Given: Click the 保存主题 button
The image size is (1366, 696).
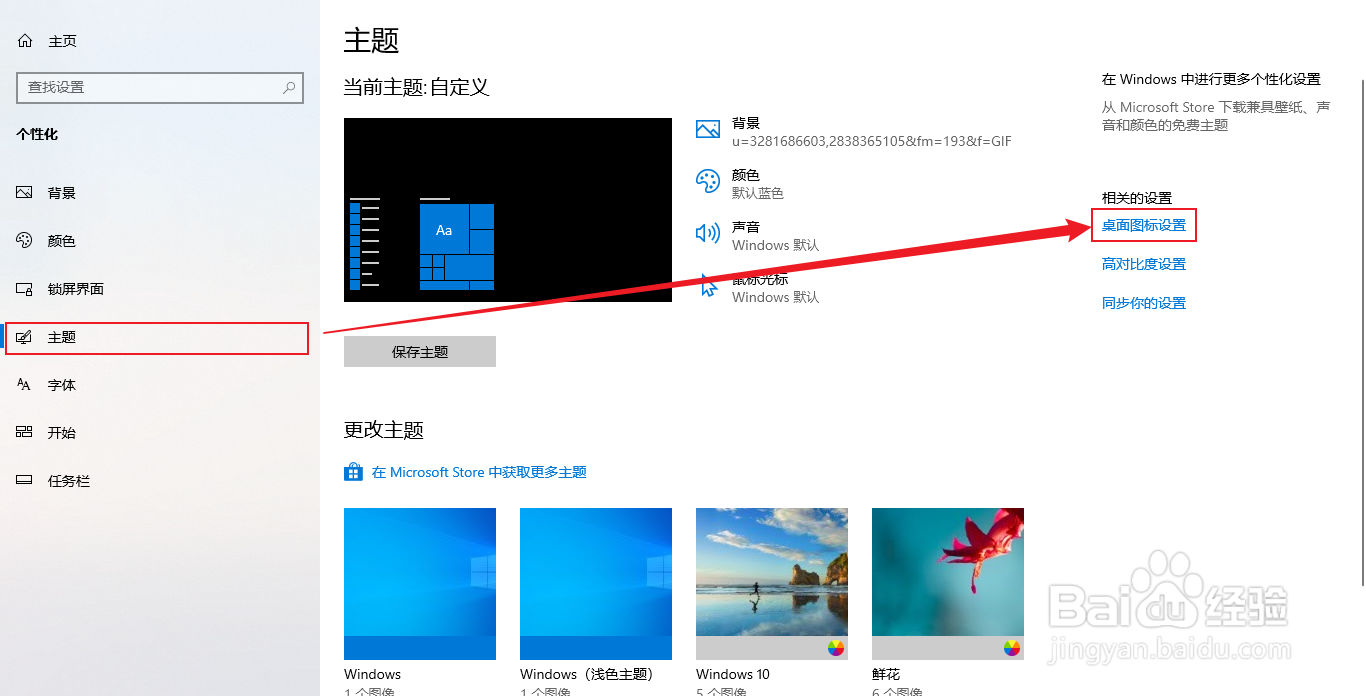Looking at the screenshot, I should coord(420,352).
